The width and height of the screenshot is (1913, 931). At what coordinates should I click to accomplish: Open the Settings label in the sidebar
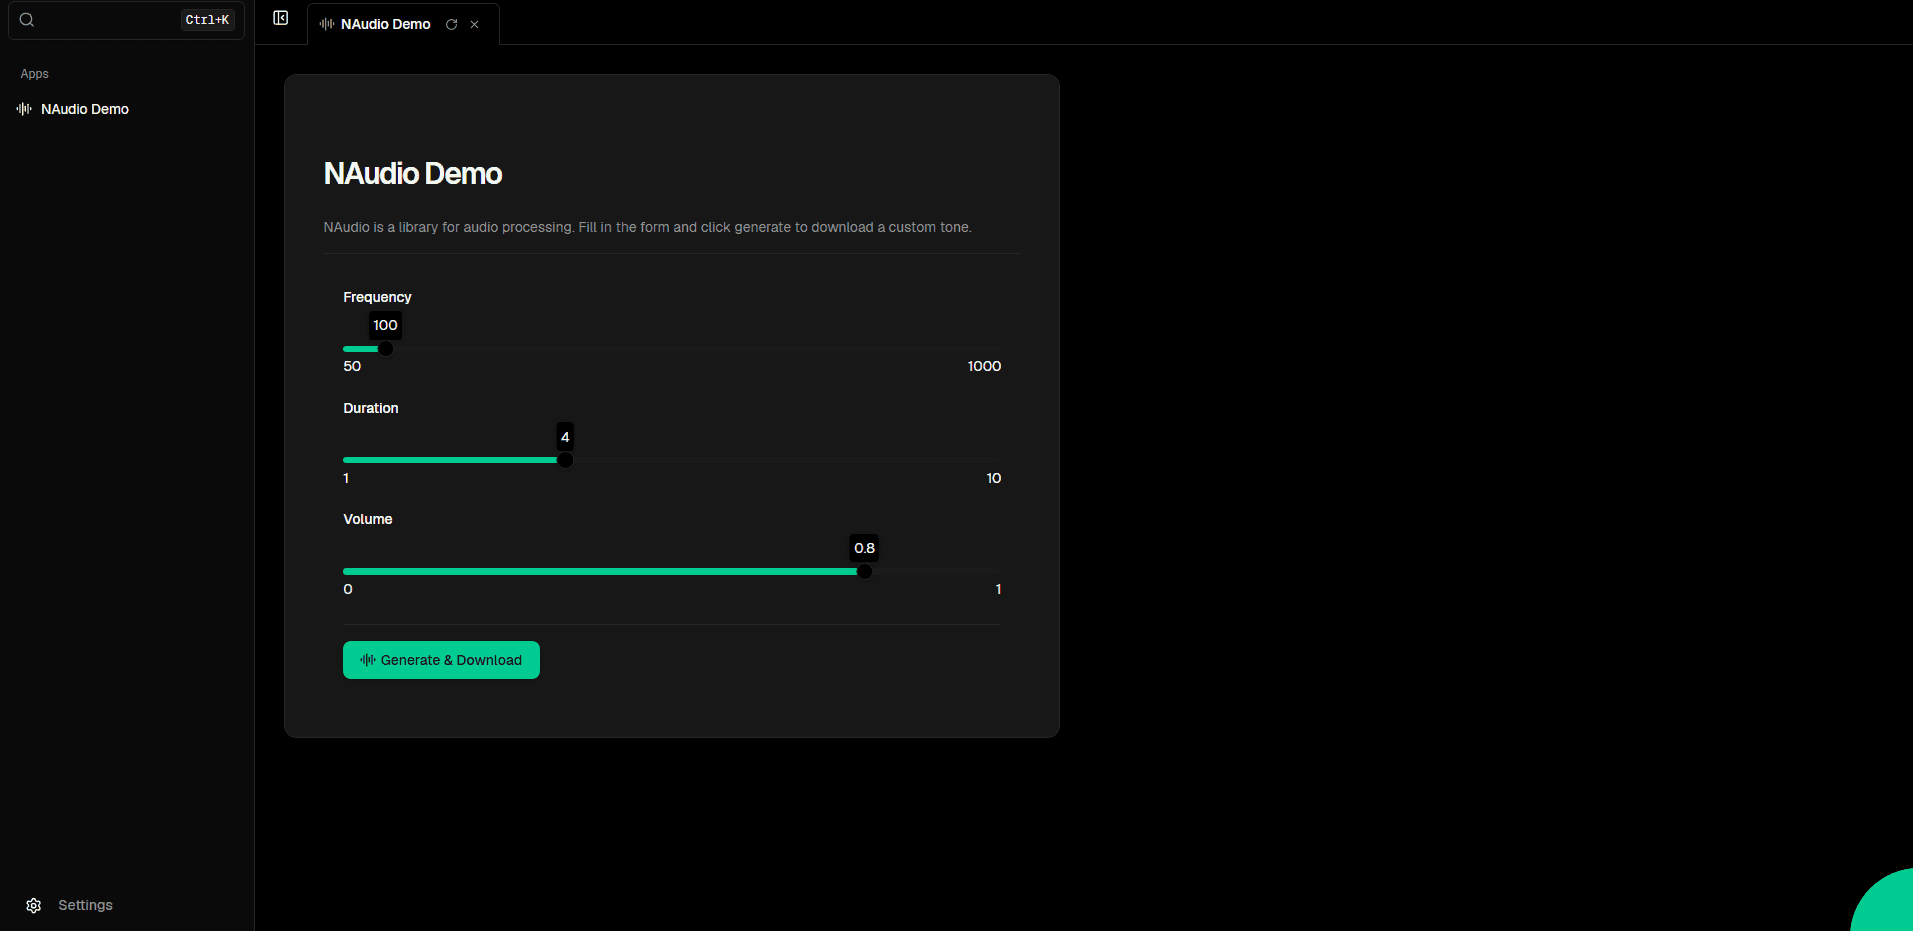point(85,905)
